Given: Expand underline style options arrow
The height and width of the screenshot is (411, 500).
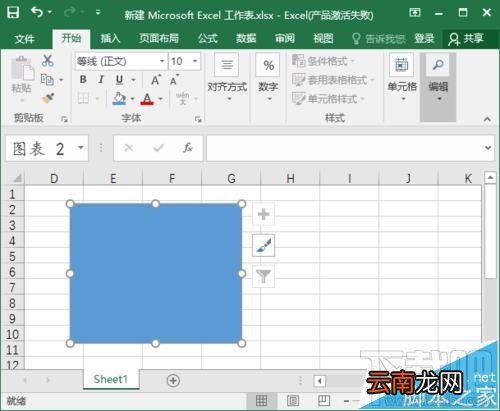Looking at the screenshot, I should point(133,80).
